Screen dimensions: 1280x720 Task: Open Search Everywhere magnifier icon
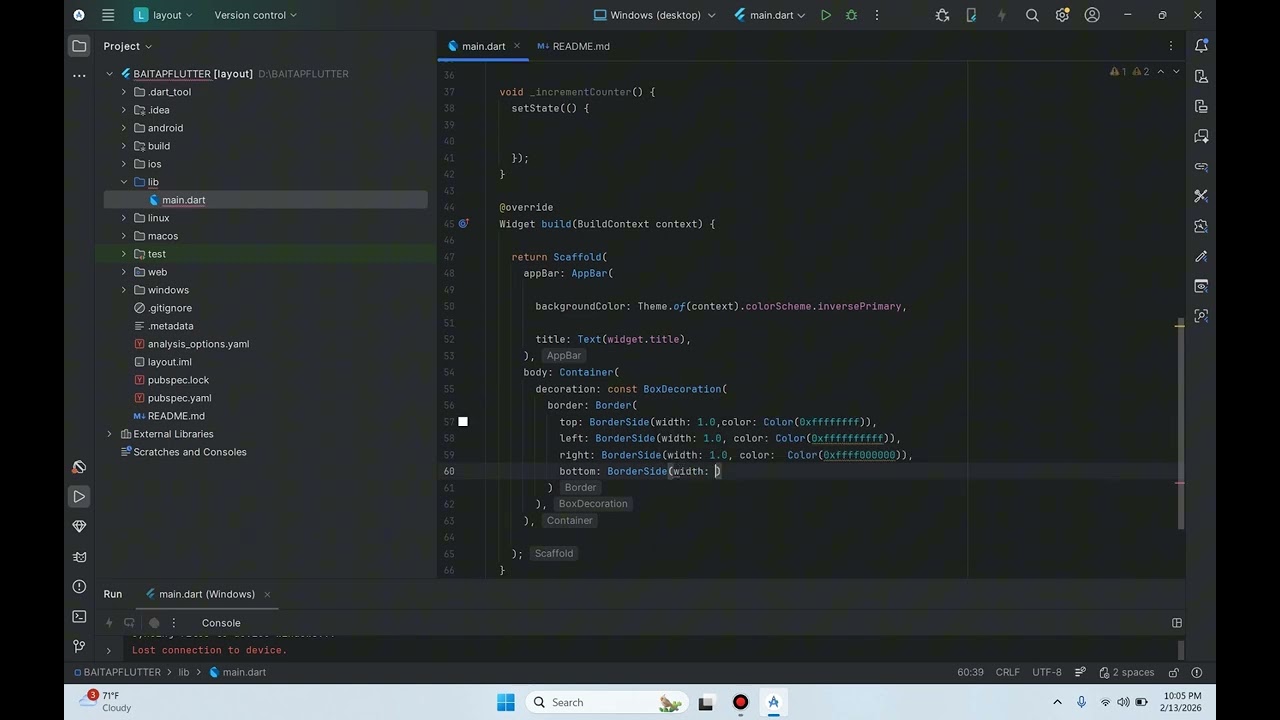1032,15
